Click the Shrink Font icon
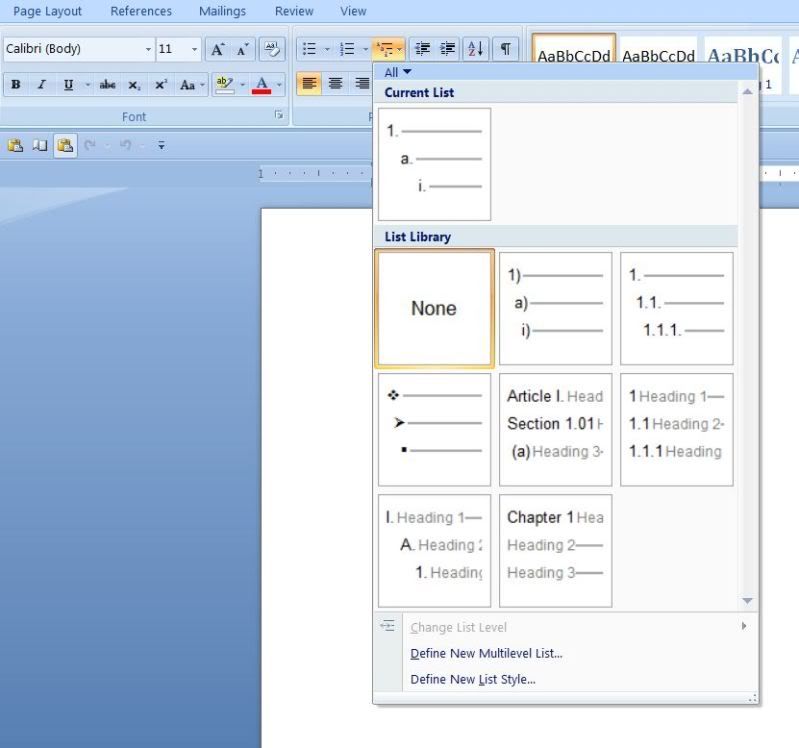This screenshot has width=799, height=748. pyautogui.click(x=242, y=49)
